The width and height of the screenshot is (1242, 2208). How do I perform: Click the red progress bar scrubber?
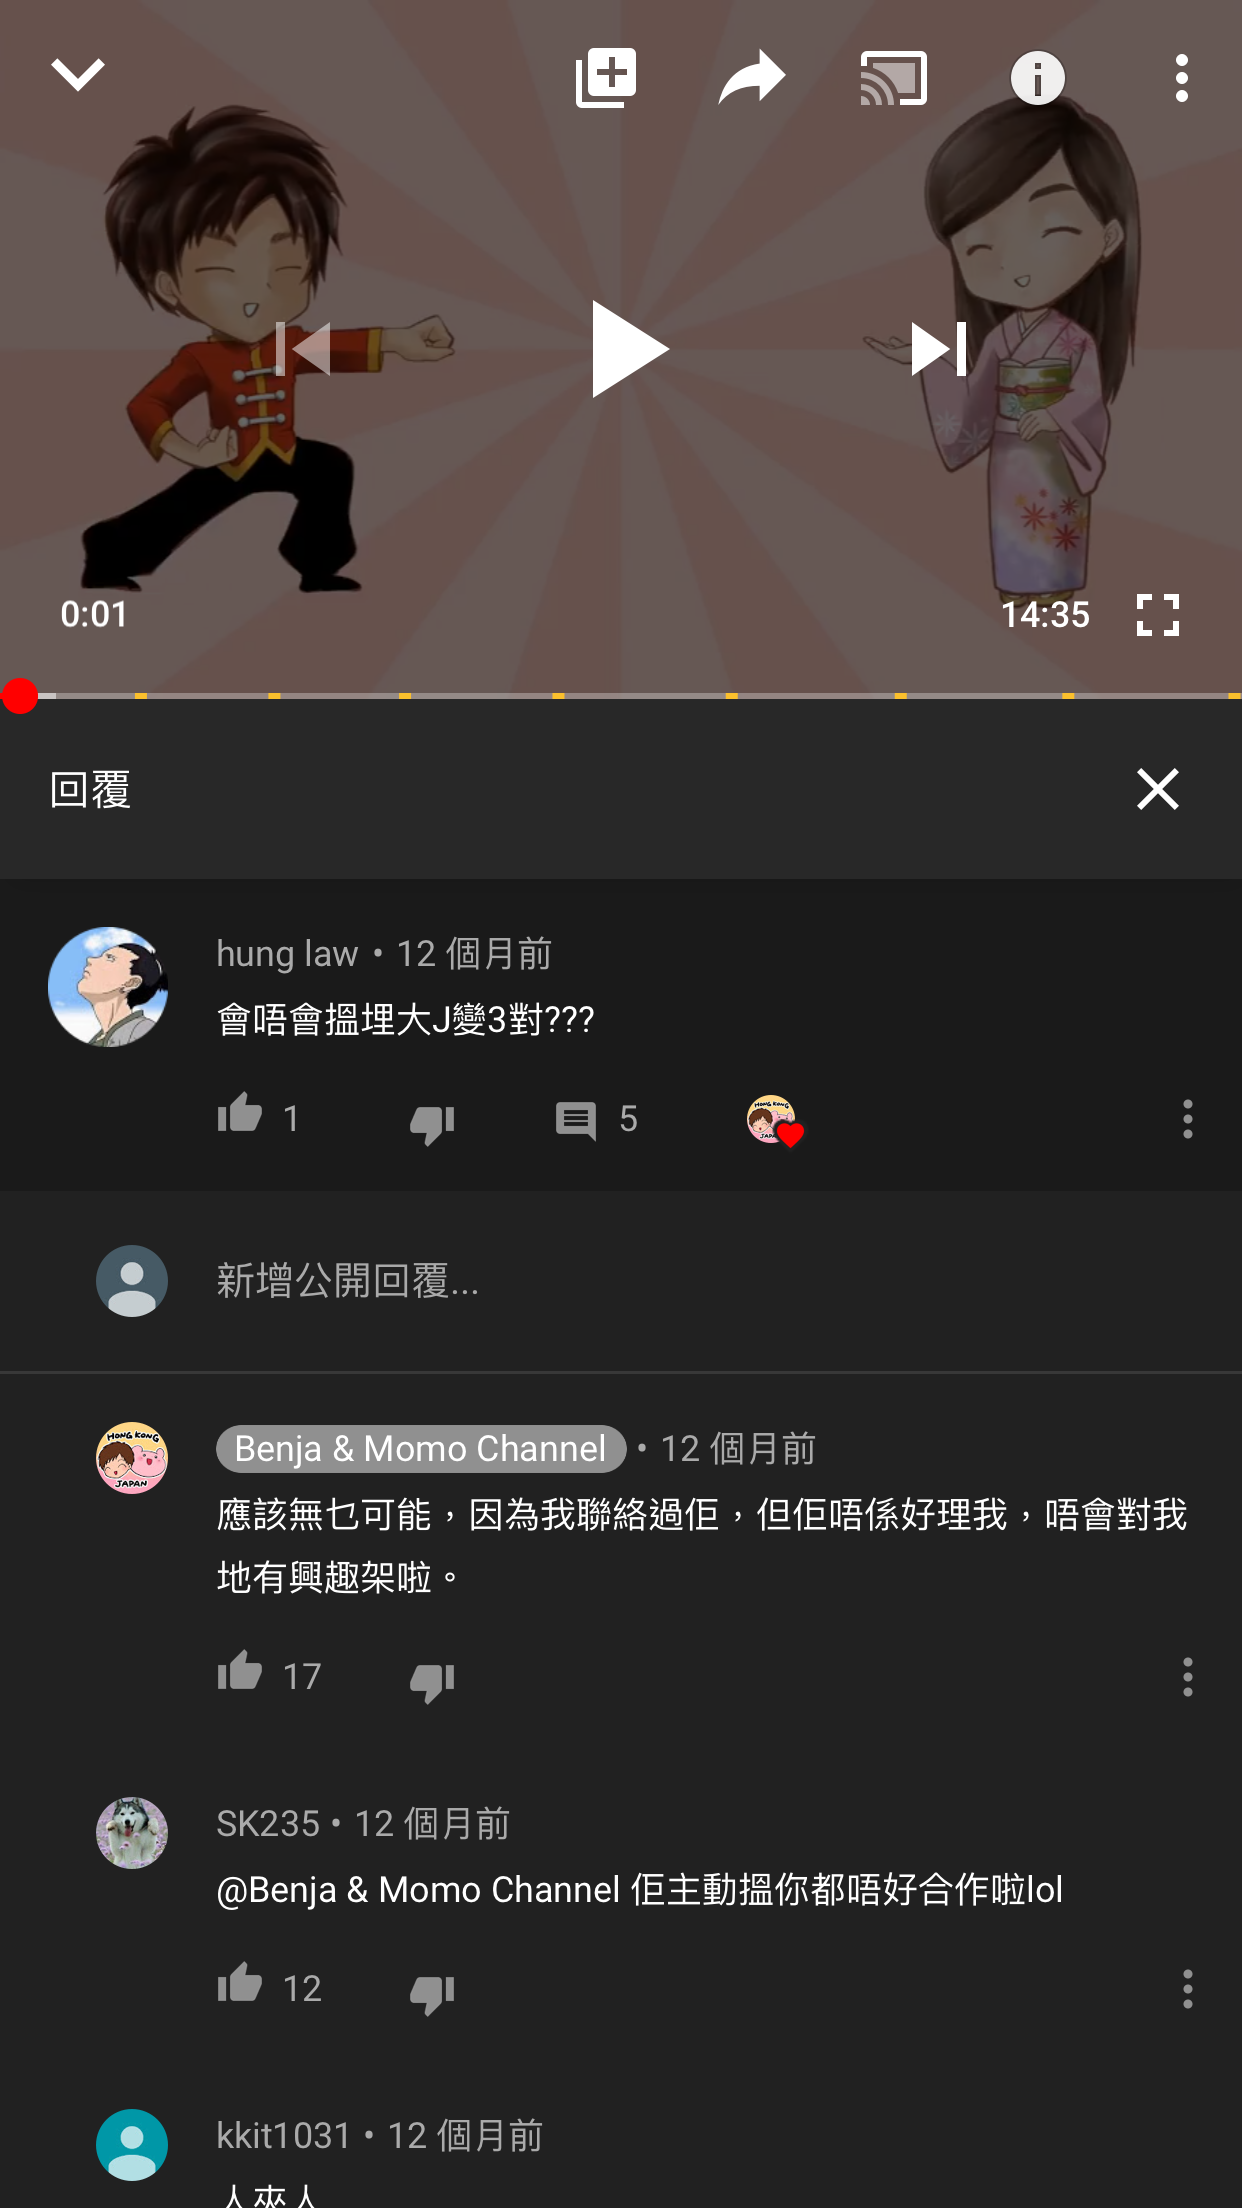pos(20,696)
